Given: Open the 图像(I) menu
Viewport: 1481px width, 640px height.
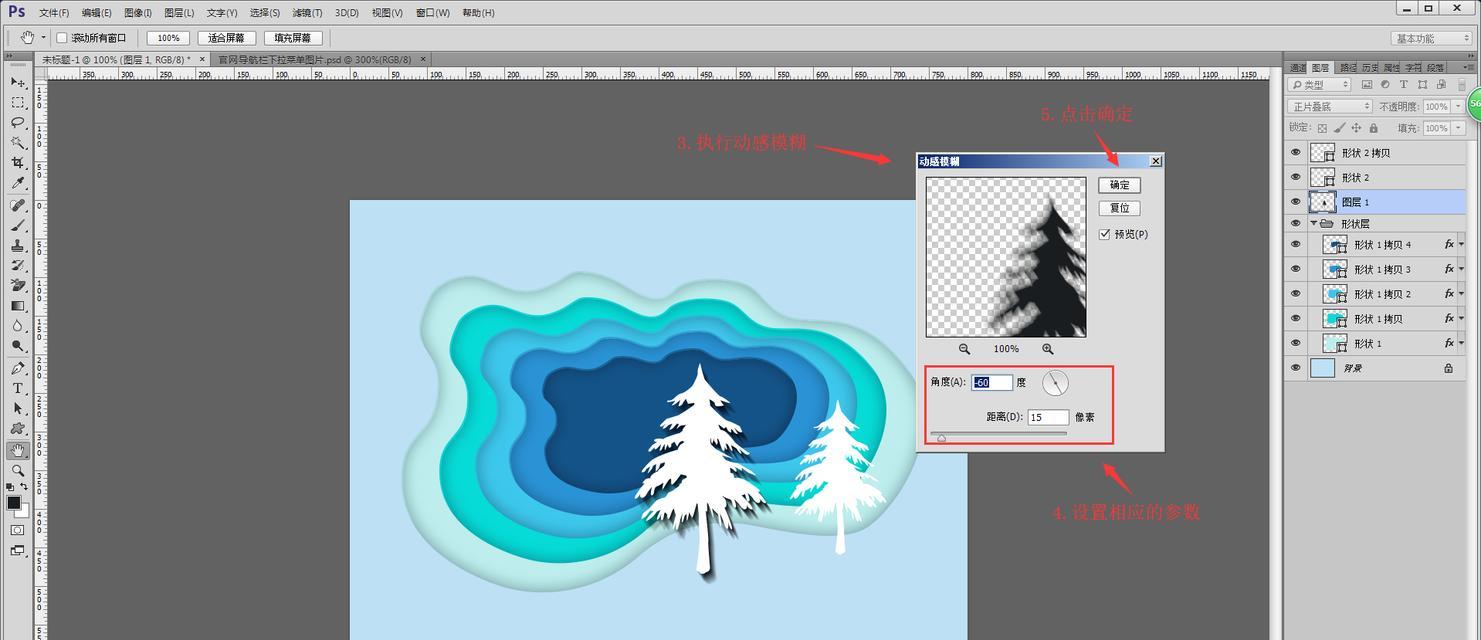Looking at the screenshot, I should (x=138, y=13).
